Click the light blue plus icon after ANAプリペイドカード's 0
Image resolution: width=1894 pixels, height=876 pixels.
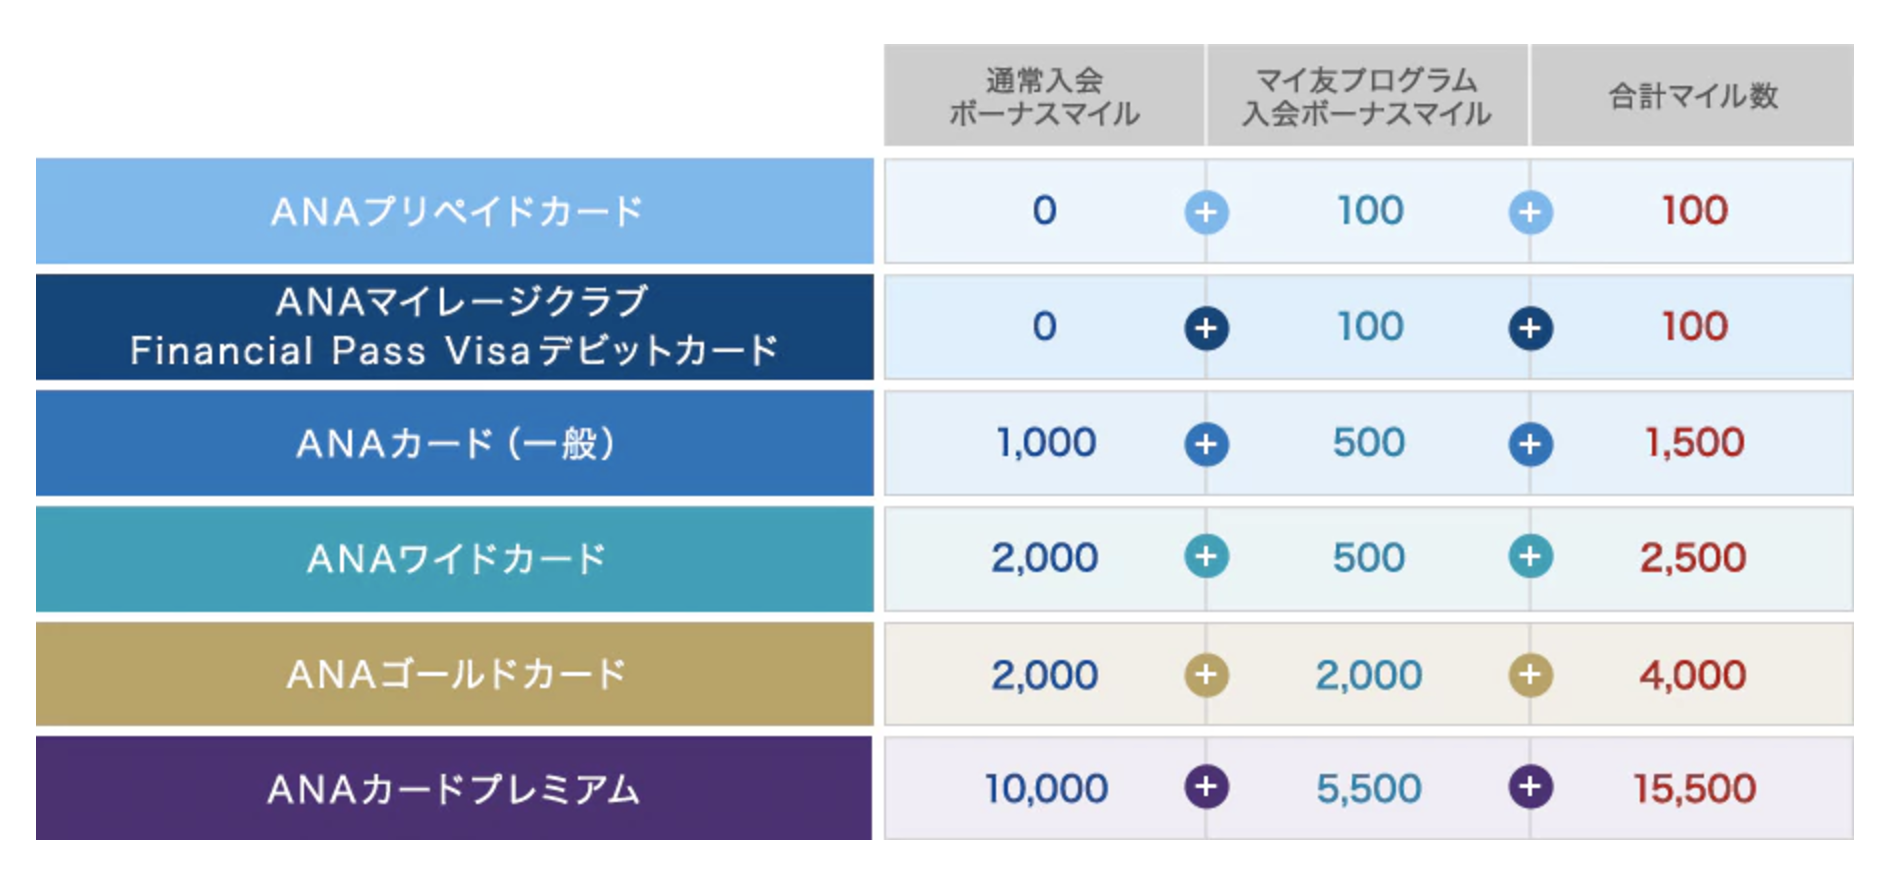pos(1206,212)
